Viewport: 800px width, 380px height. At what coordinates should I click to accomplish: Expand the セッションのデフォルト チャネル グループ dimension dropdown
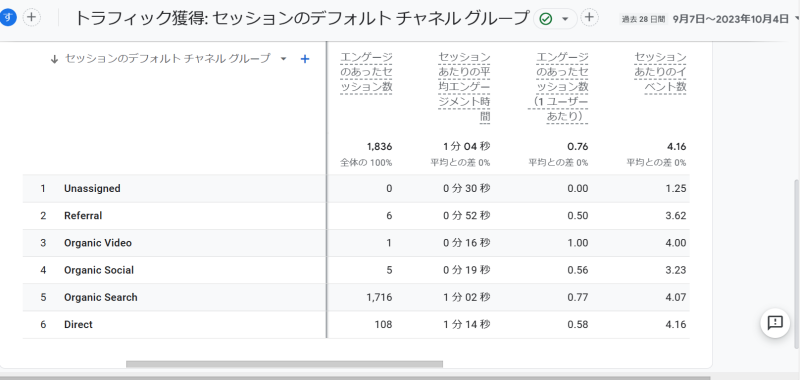pos(284,59)
